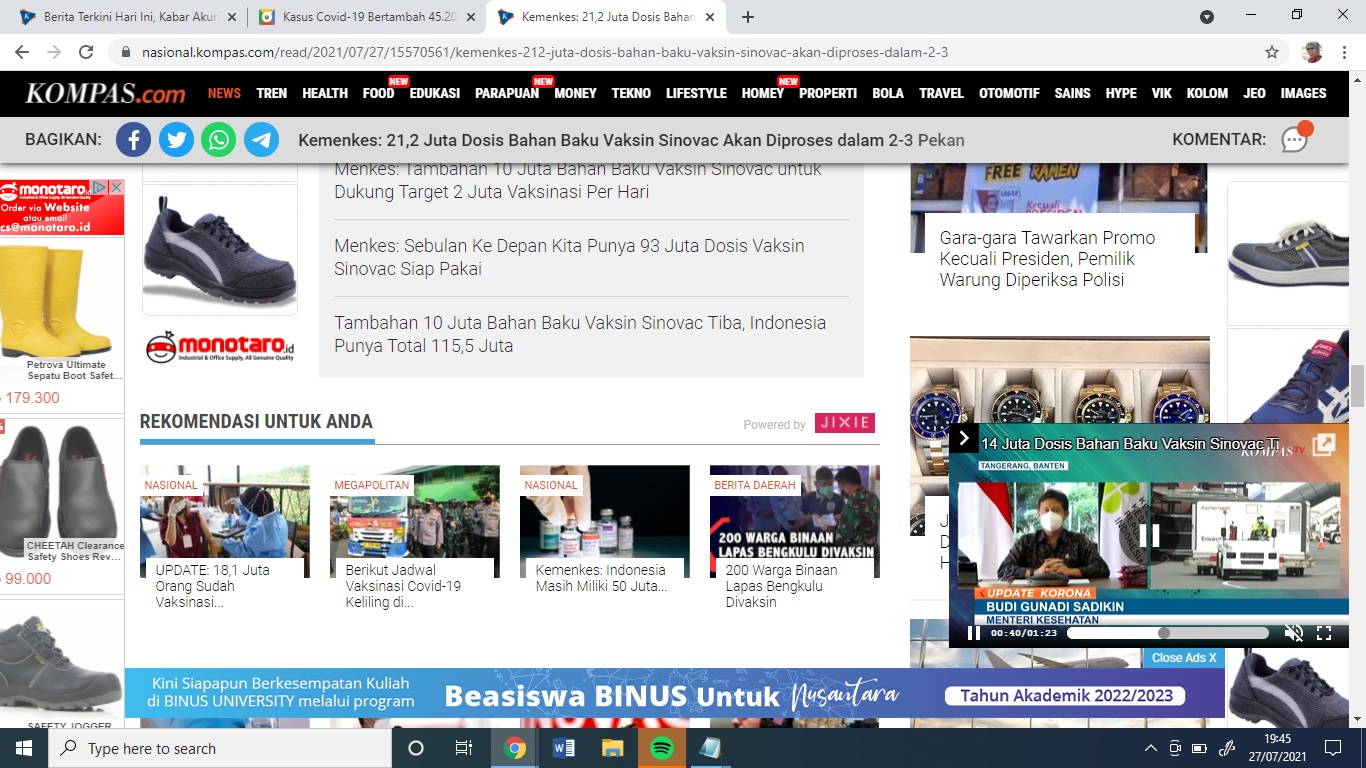Screen dimensions: 1366x768
Task: Share article via Telegram icon
Action: point(261,140)
